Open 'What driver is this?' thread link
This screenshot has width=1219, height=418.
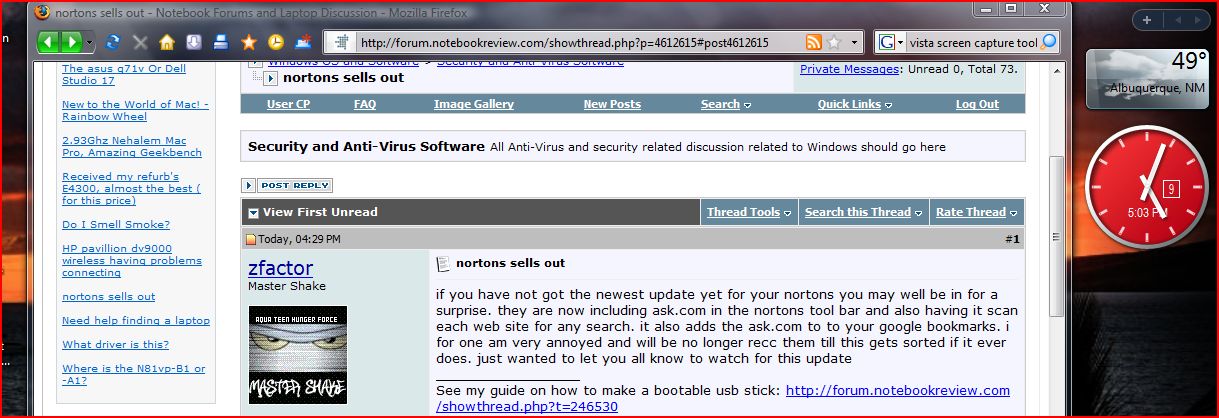click(114, 344)
